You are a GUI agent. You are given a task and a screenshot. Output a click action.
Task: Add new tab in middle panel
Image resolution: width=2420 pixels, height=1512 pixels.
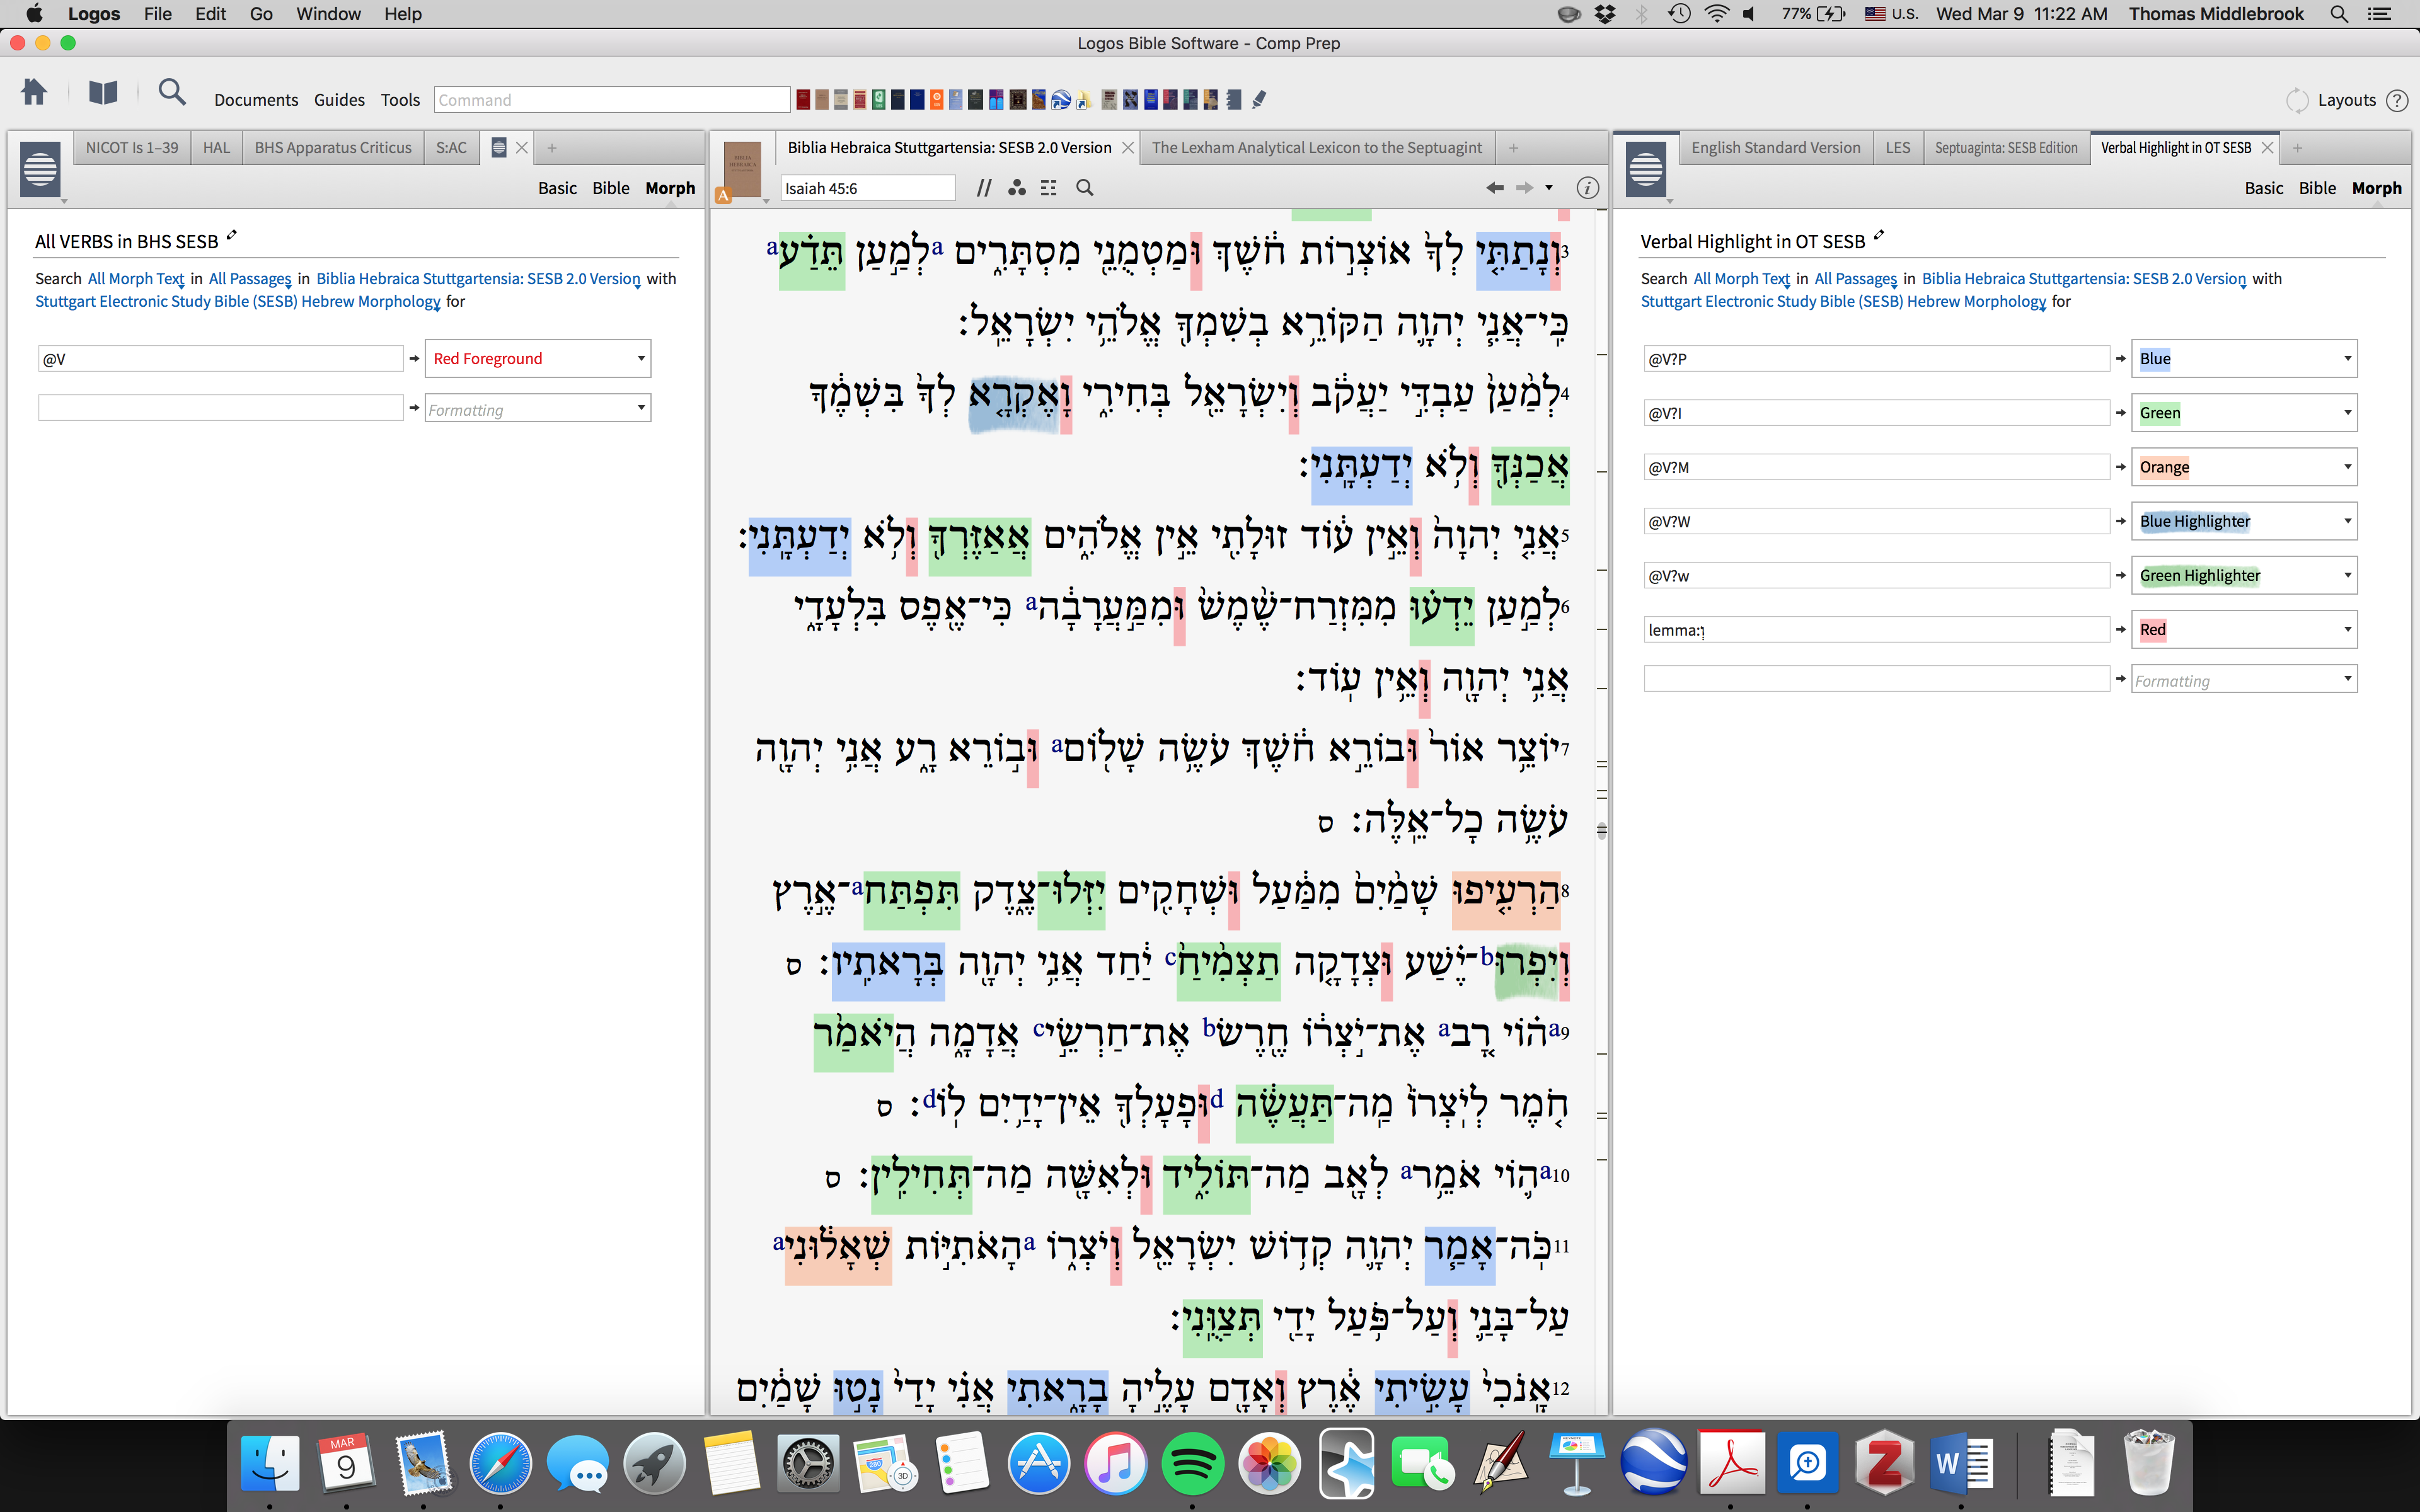1513,148
